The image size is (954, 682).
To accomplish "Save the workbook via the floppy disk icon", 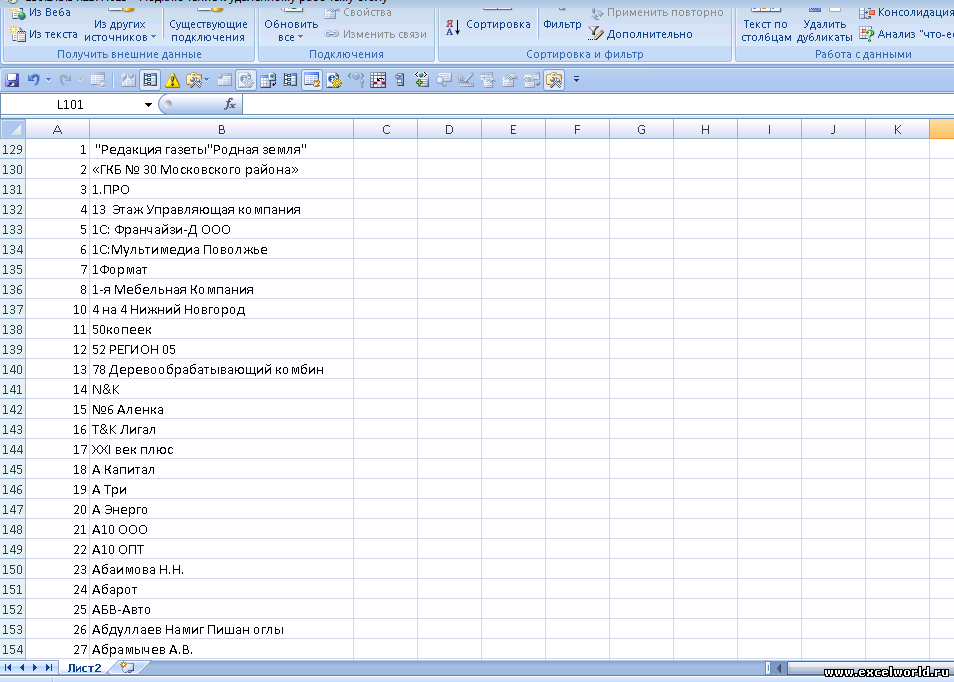I will pyautogui.click(x=12, y=80).
